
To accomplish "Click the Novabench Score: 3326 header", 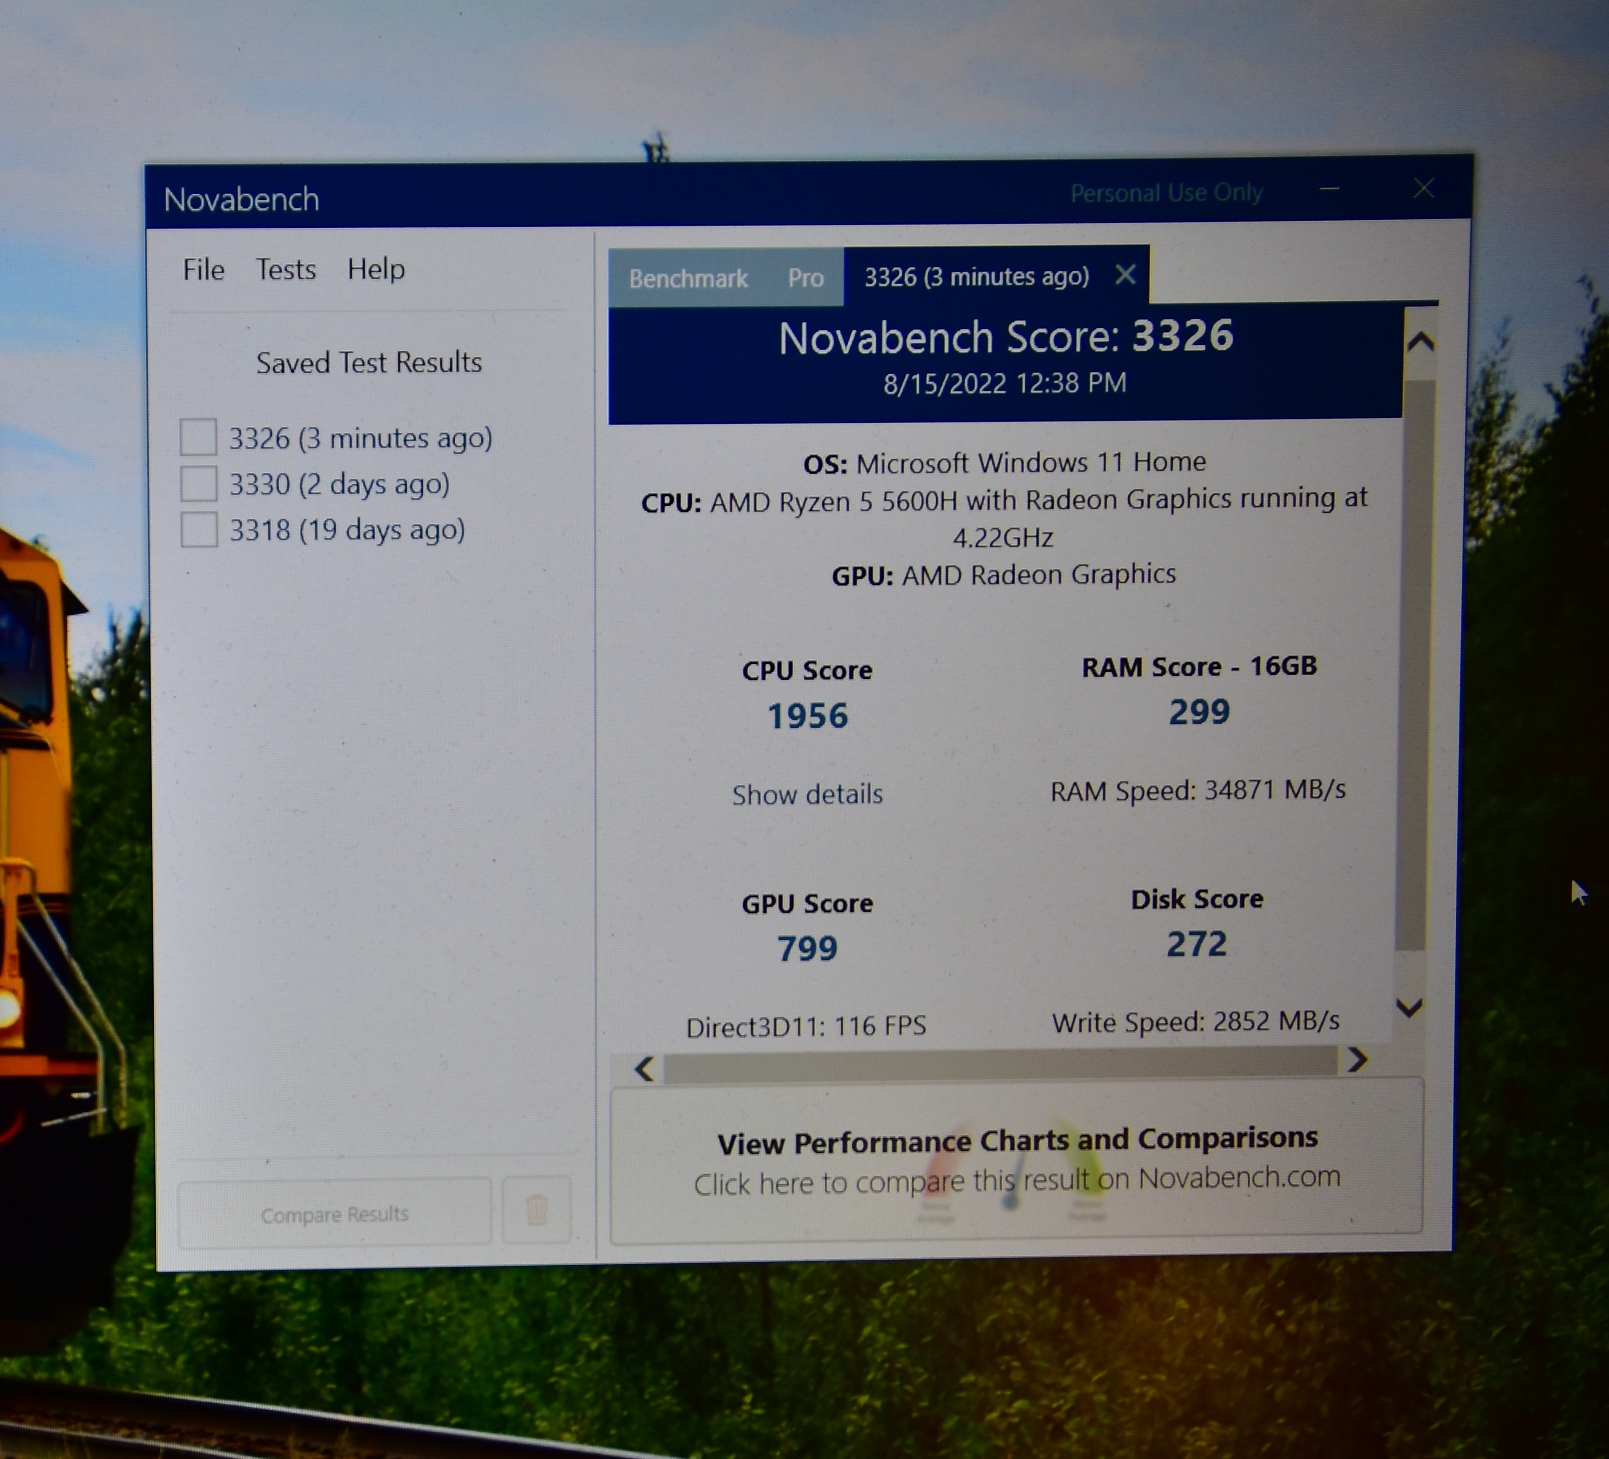I will tap(1006, 337).
